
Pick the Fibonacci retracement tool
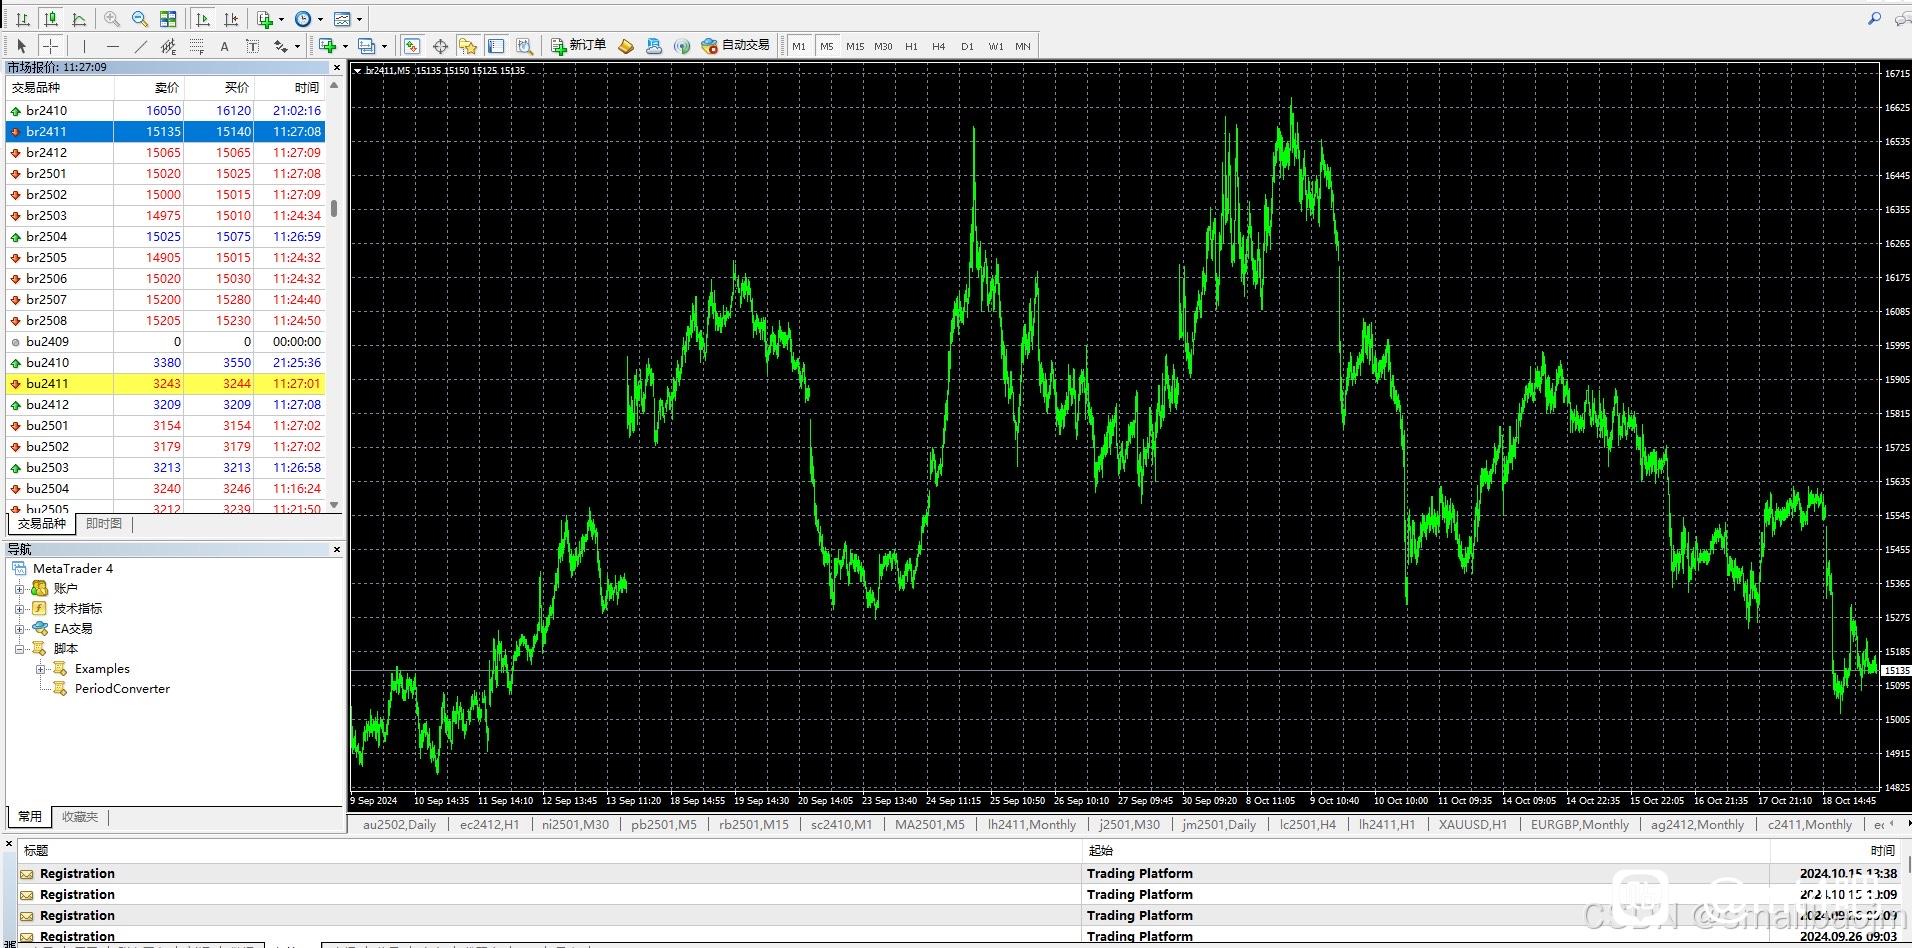tap(196, 46)
